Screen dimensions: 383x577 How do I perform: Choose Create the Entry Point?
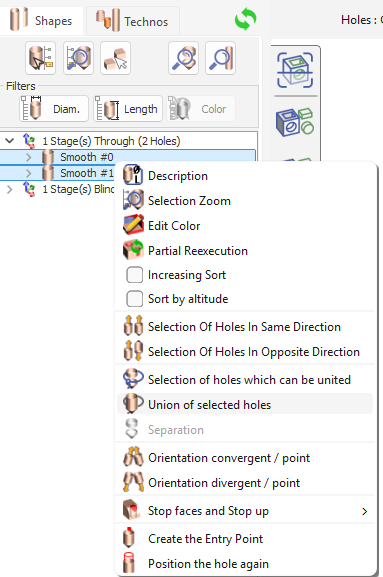coord(246,539)
